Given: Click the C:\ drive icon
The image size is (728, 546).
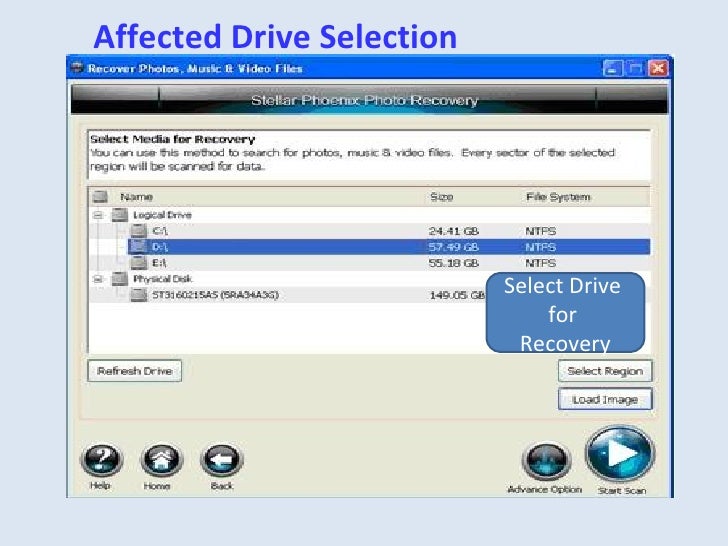Looking at the screenshot, I should tap(138, 230).
